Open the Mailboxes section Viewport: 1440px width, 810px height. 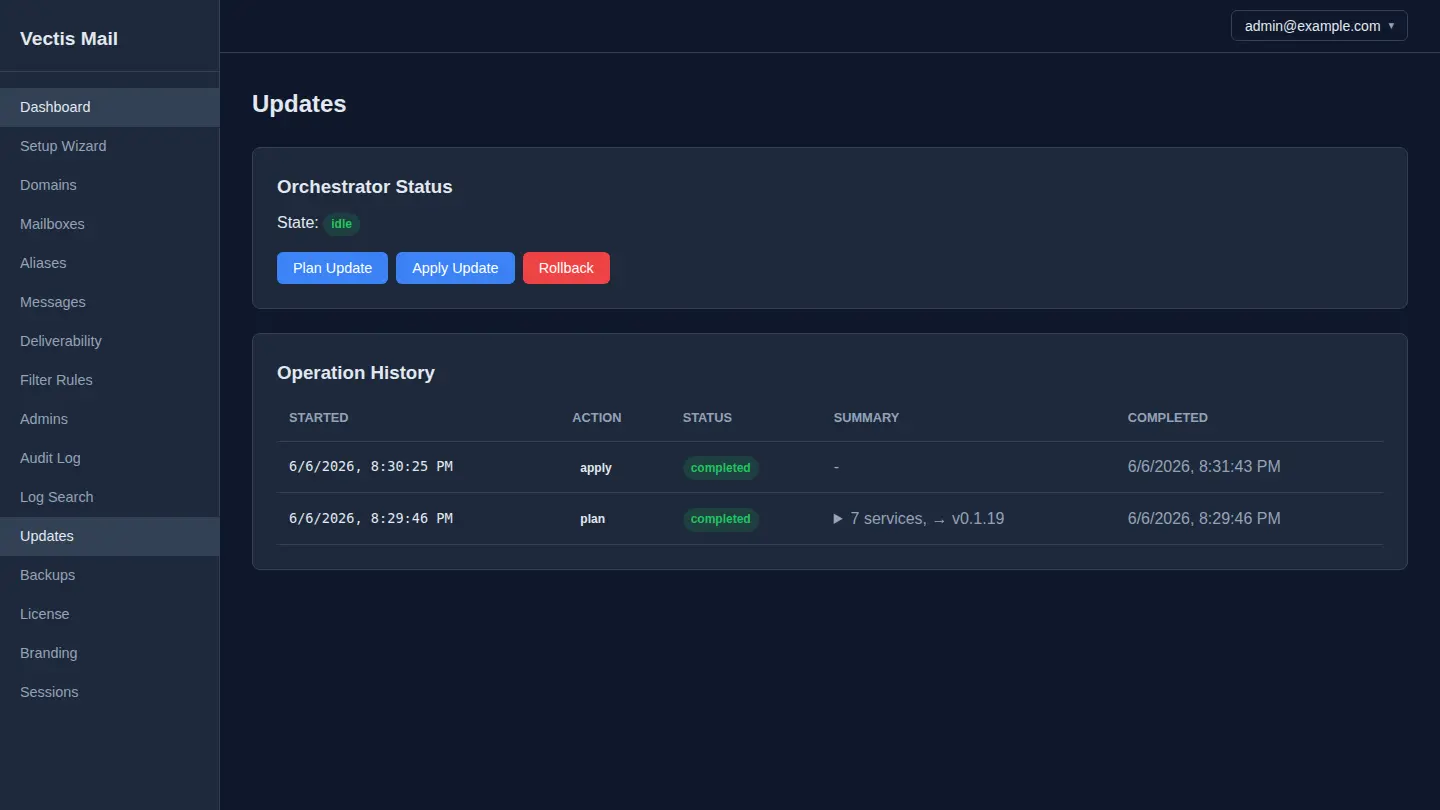click(x=109, y=224)
